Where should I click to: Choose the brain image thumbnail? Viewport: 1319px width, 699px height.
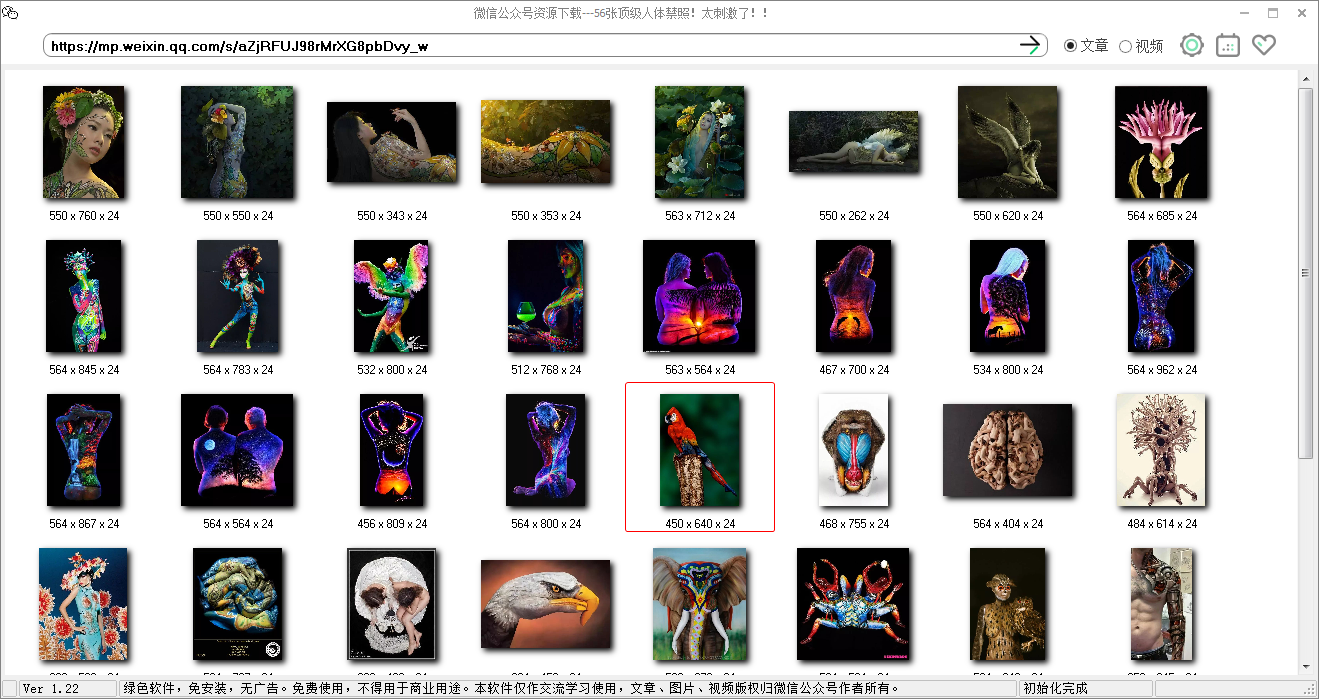pos(1007,450)
